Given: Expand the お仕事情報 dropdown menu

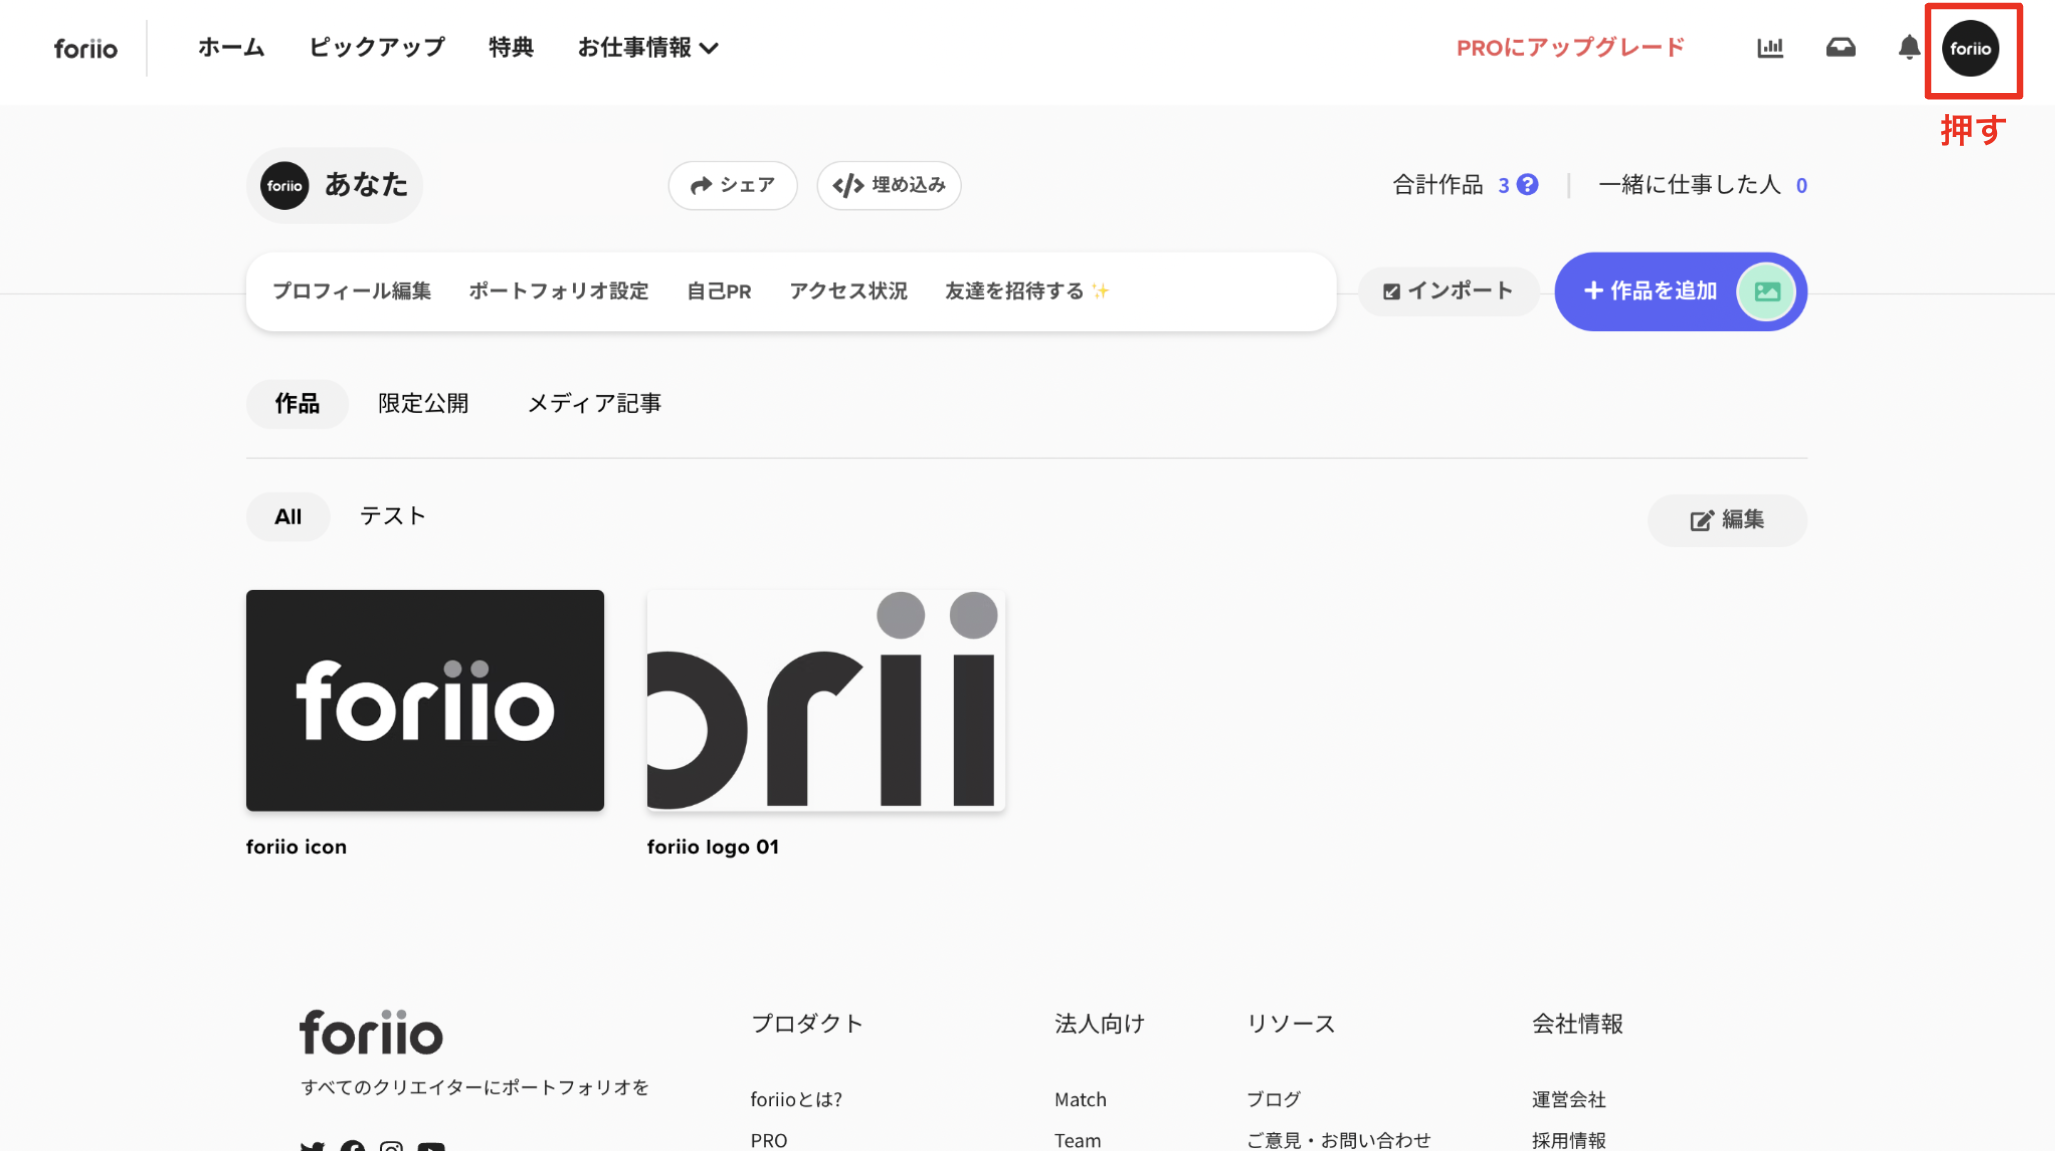Looking at the screenshot, I should click(x=648, y=48).
